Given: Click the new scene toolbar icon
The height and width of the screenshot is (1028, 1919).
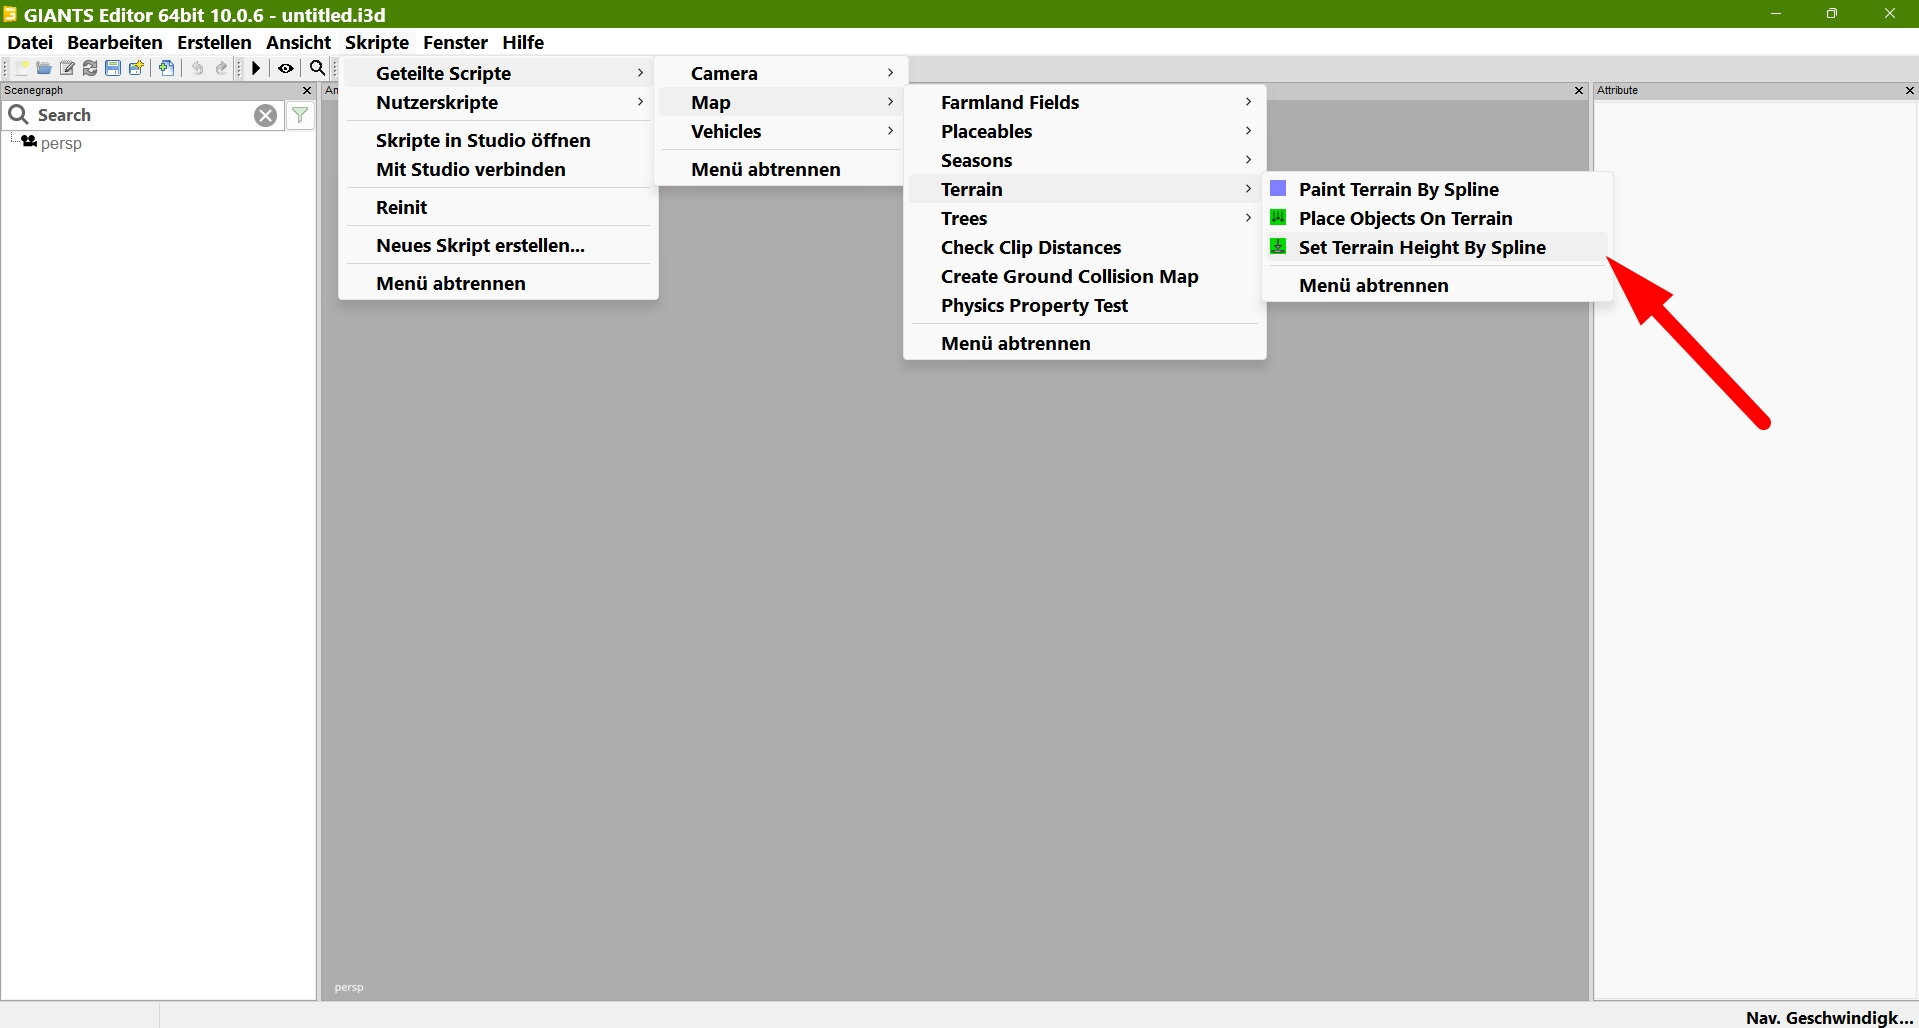Looking at the screenshot, I should tap(21, 68).
